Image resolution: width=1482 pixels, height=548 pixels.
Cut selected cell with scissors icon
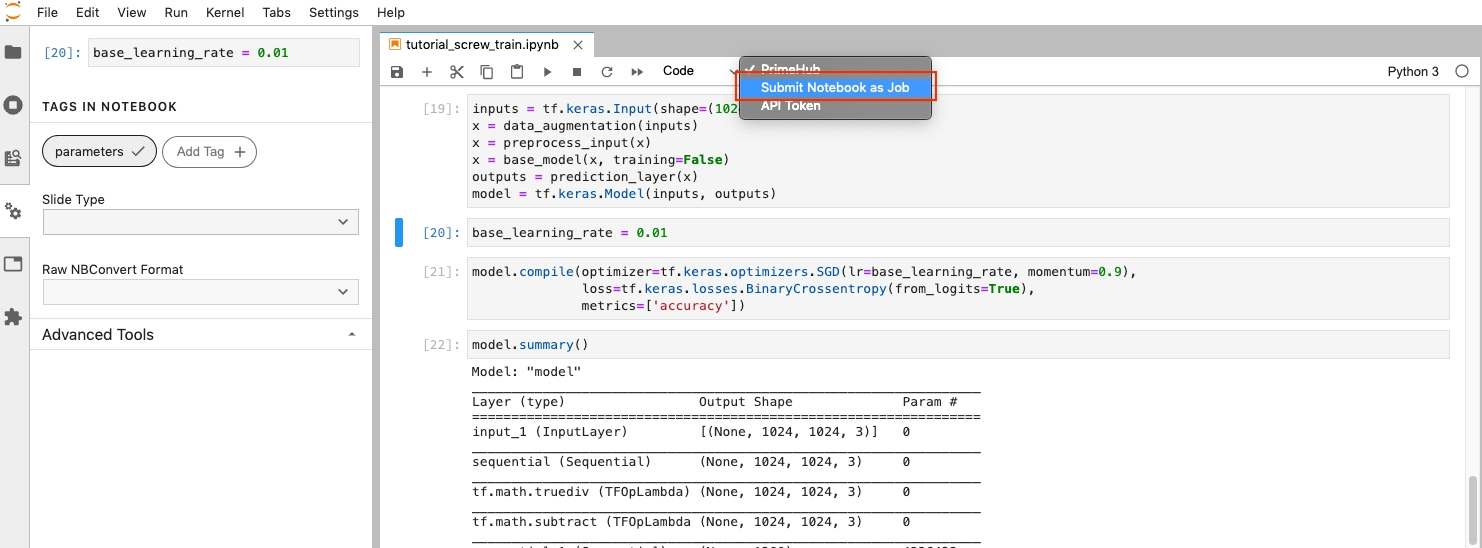tap(457, 72)
